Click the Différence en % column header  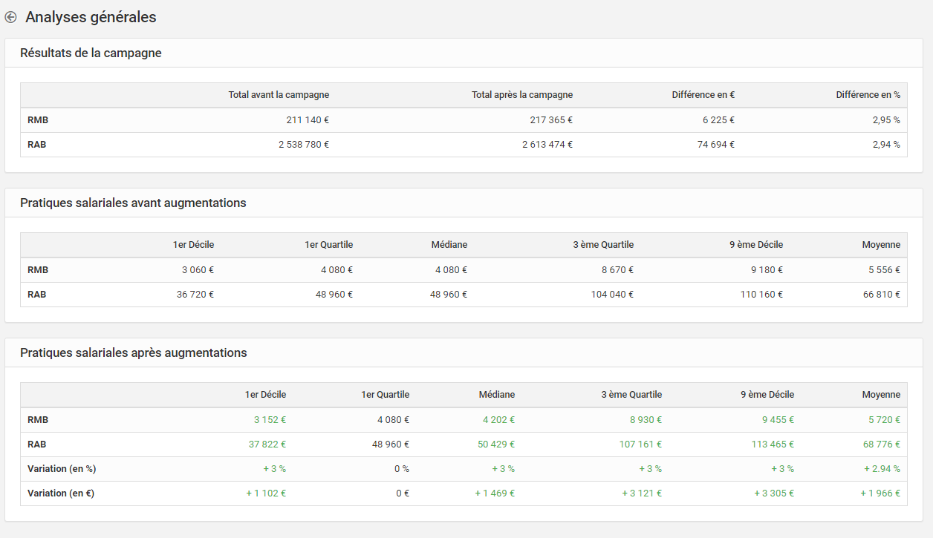pos(868,95)
